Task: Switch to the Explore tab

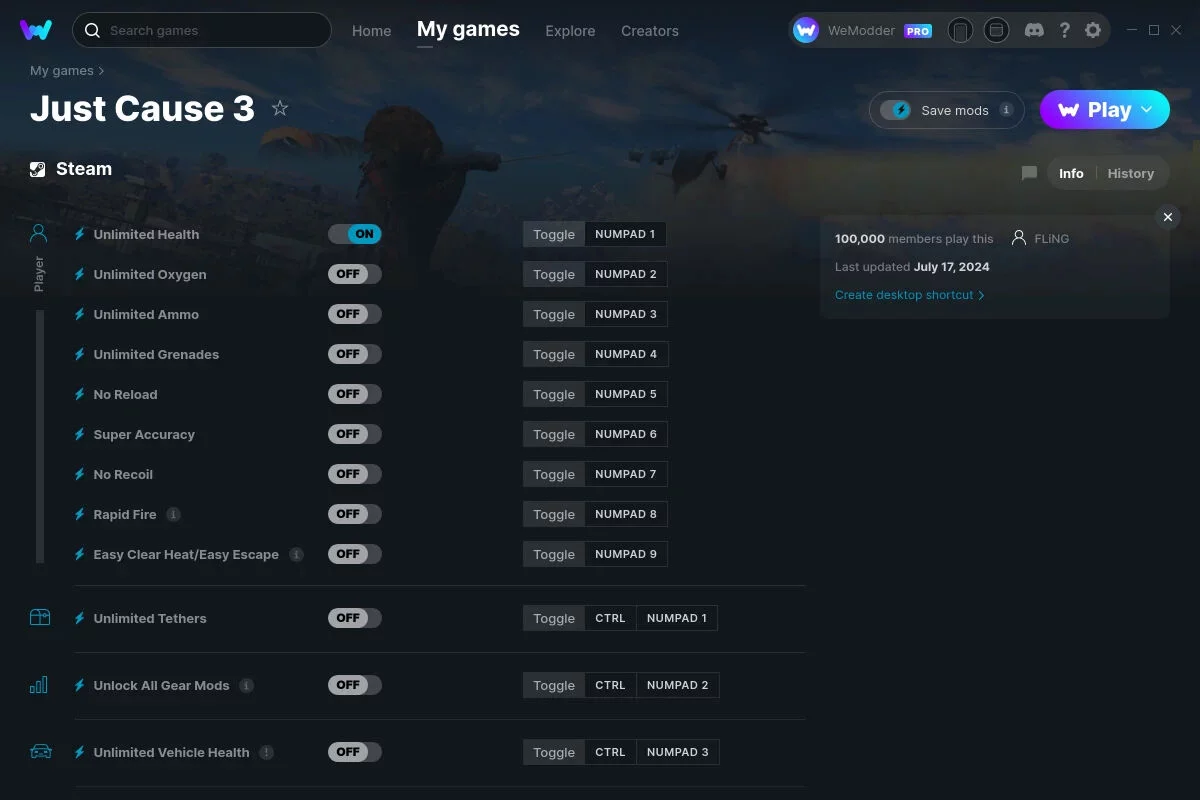Action: (x=570, y=31)
